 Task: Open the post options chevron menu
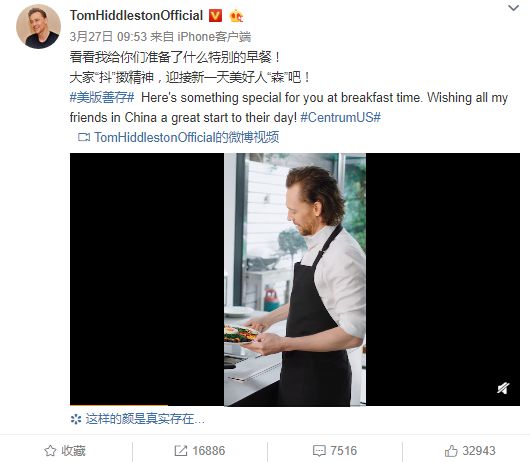(513, 8)
